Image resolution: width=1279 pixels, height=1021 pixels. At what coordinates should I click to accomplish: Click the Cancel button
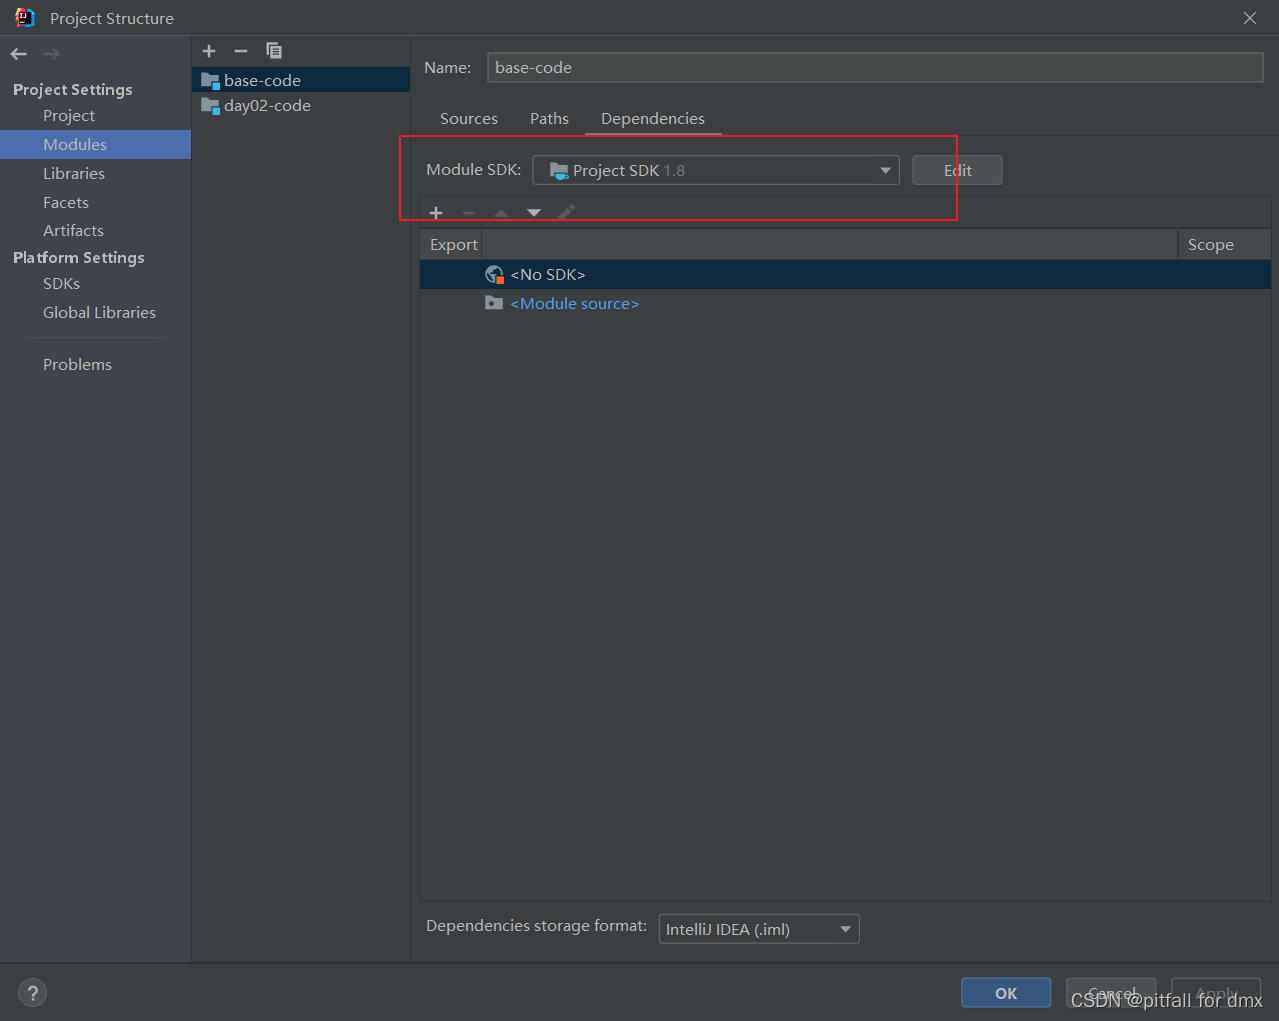point(1111,993)
